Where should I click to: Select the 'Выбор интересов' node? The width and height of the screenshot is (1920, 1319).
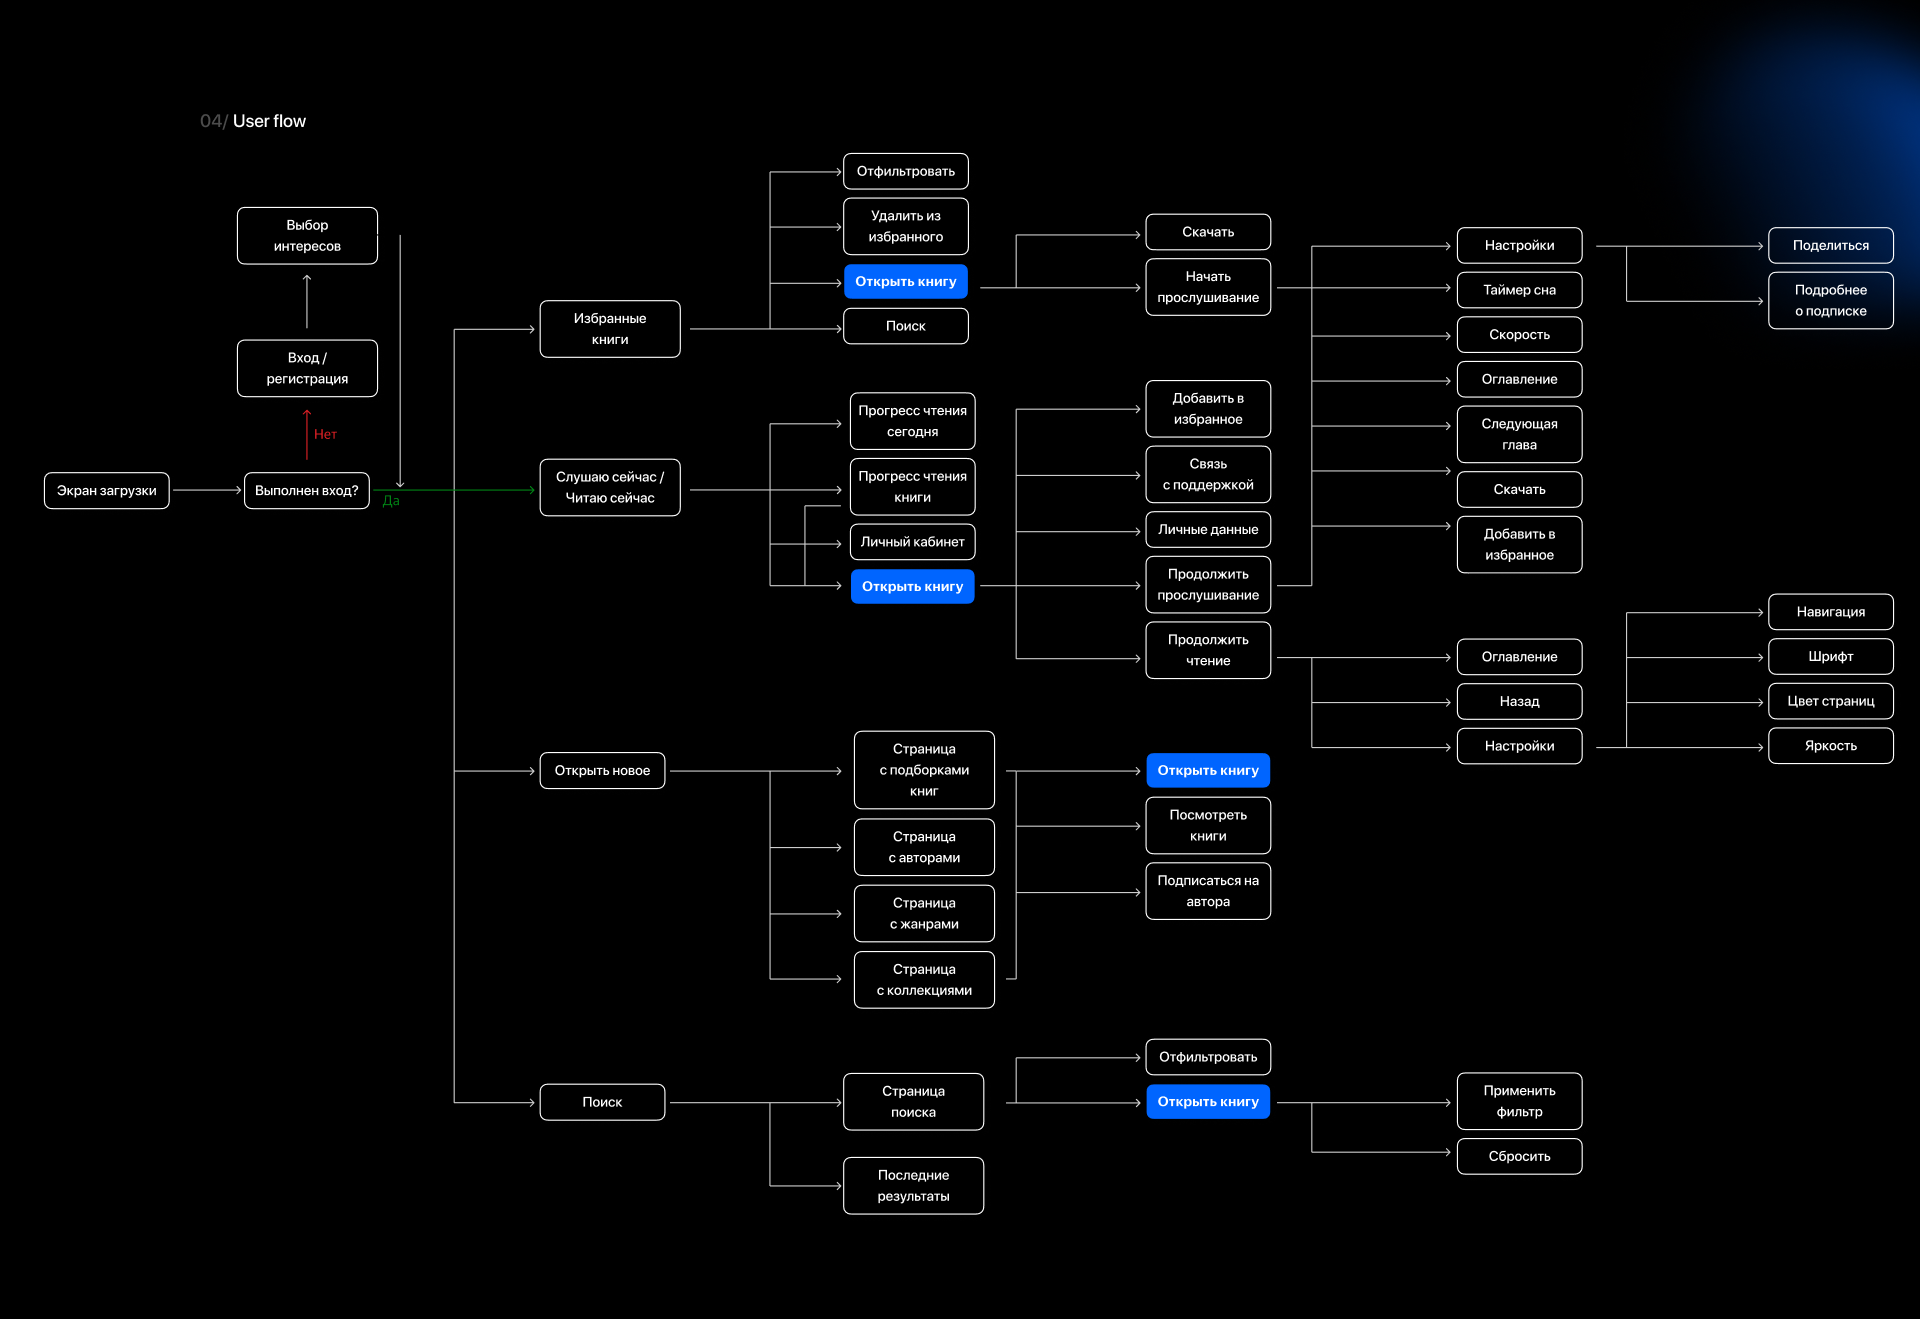[307, 236]
